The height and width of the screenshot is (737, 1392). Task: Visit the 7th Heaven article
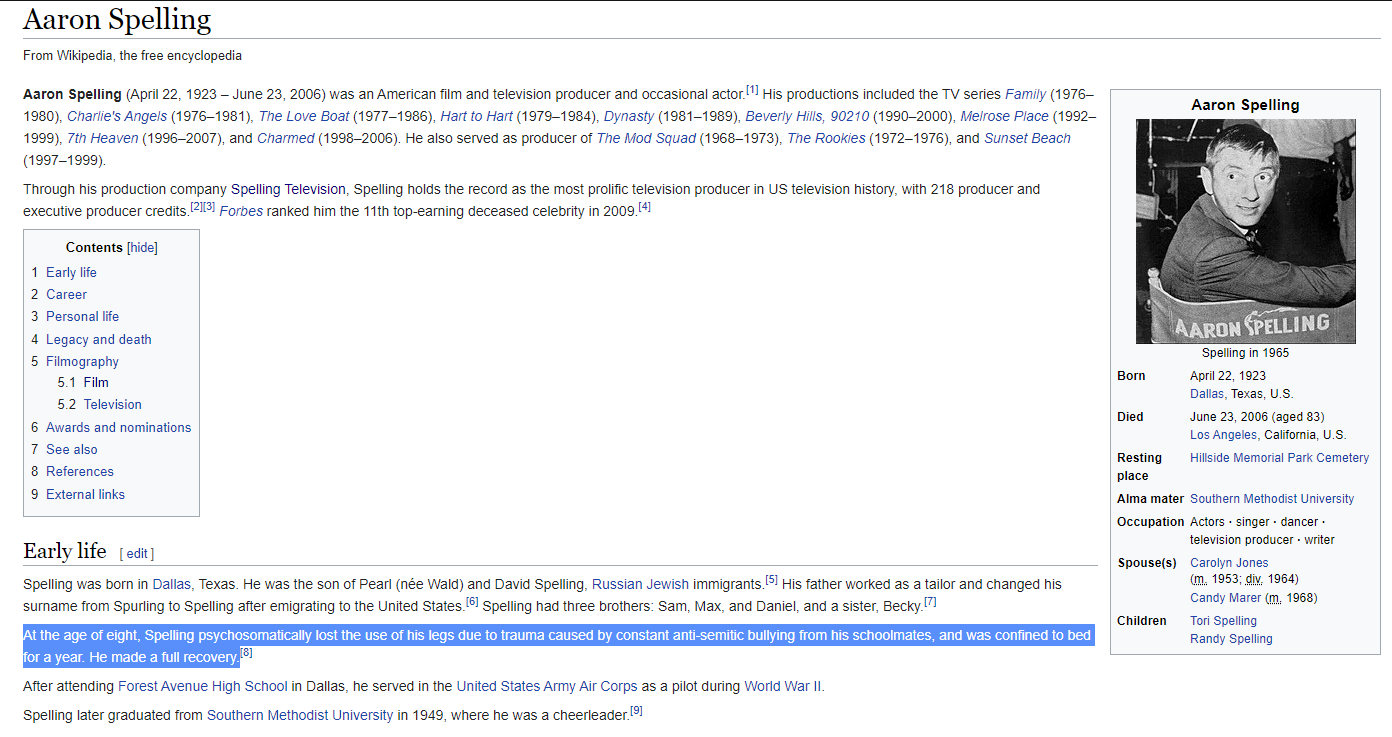tap(102, 138)
